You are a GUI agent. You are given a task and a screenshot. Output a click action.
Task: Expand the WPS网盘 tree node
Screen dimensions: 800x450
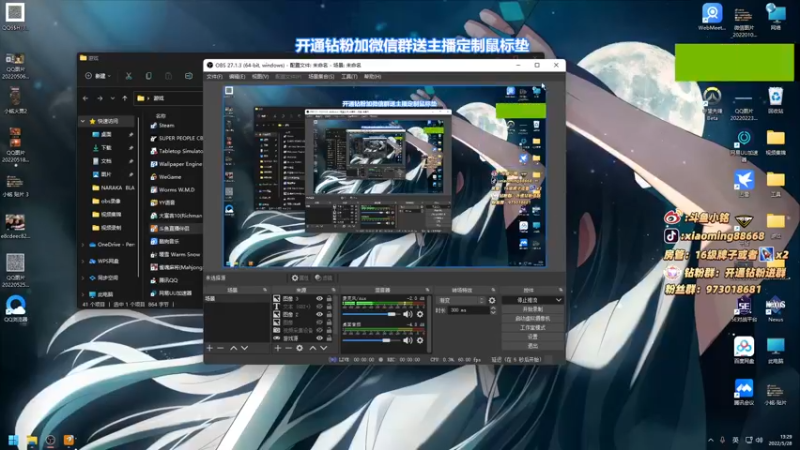pos(83,261)
